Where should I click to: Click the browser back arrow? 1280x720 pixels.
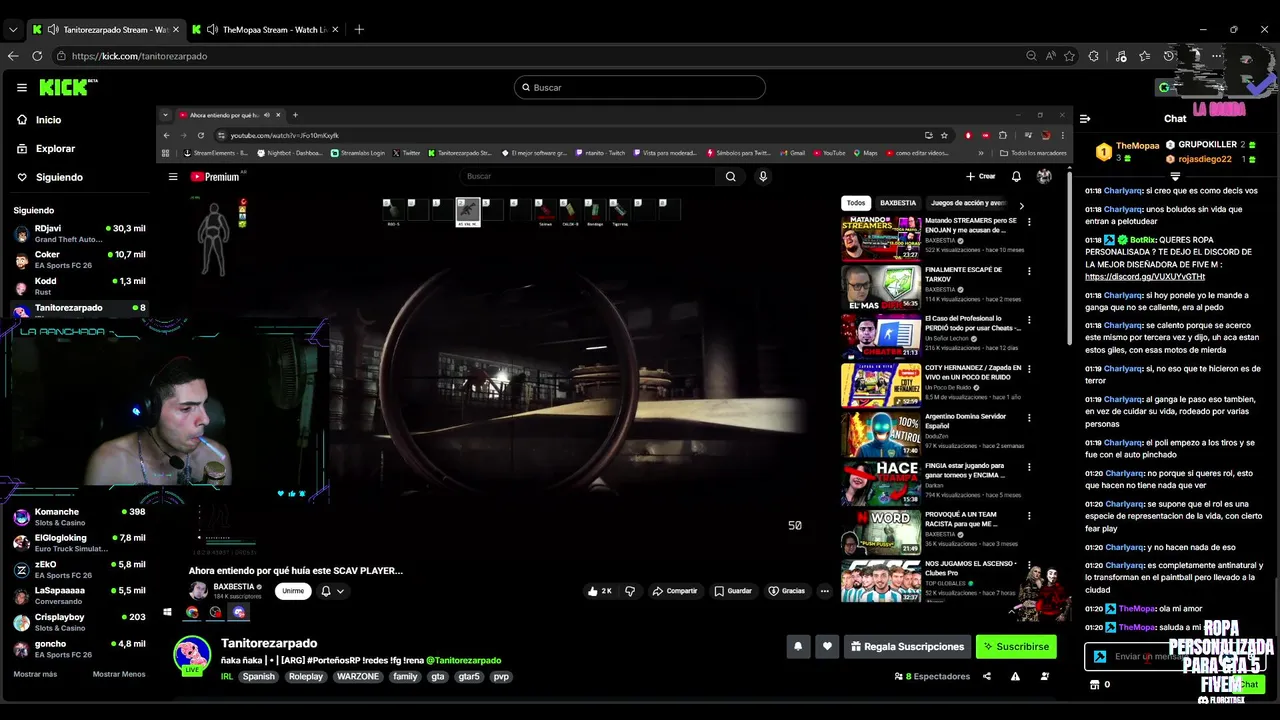pyautogui.click(x=13, y=56)
